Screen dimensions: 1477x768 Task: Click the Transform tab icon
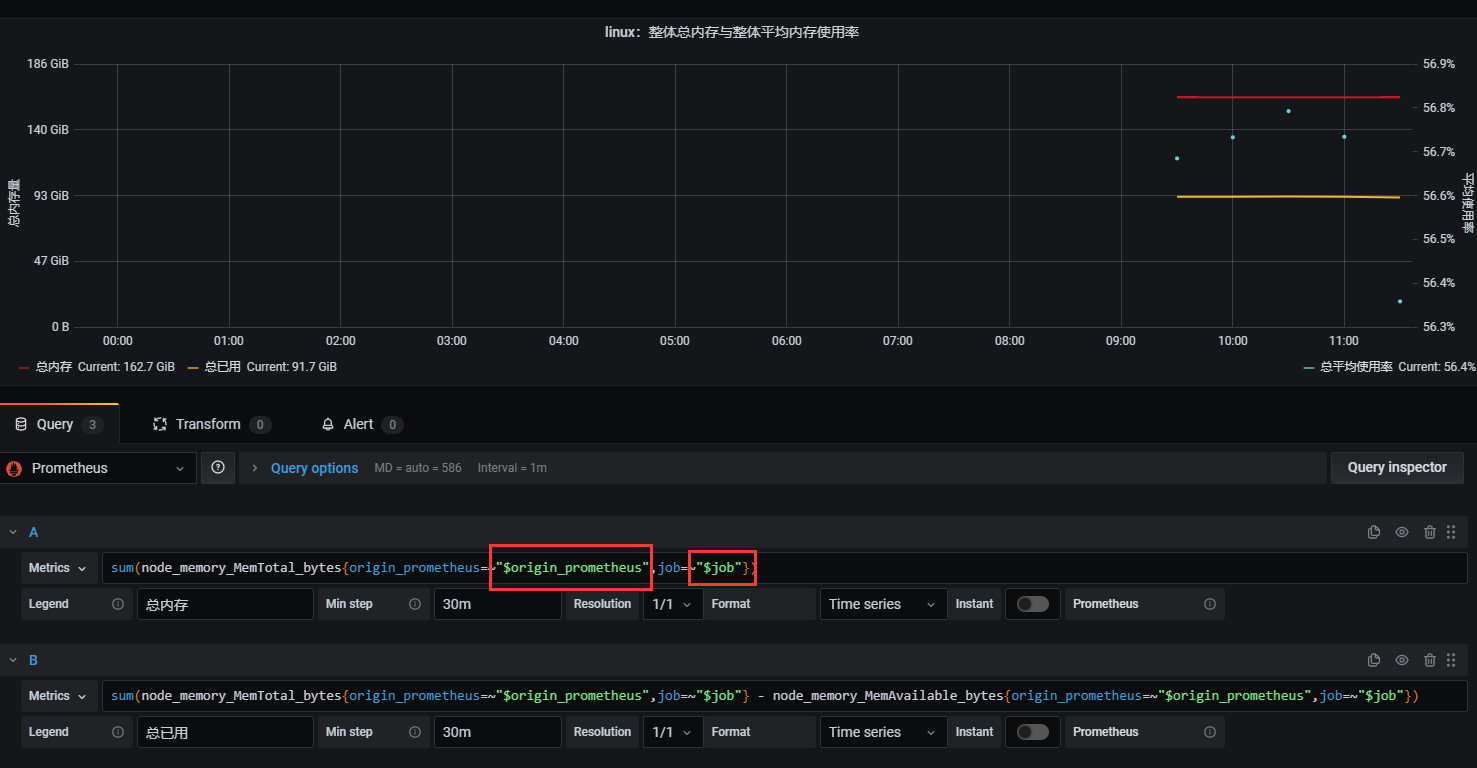(x=159, y=424)
